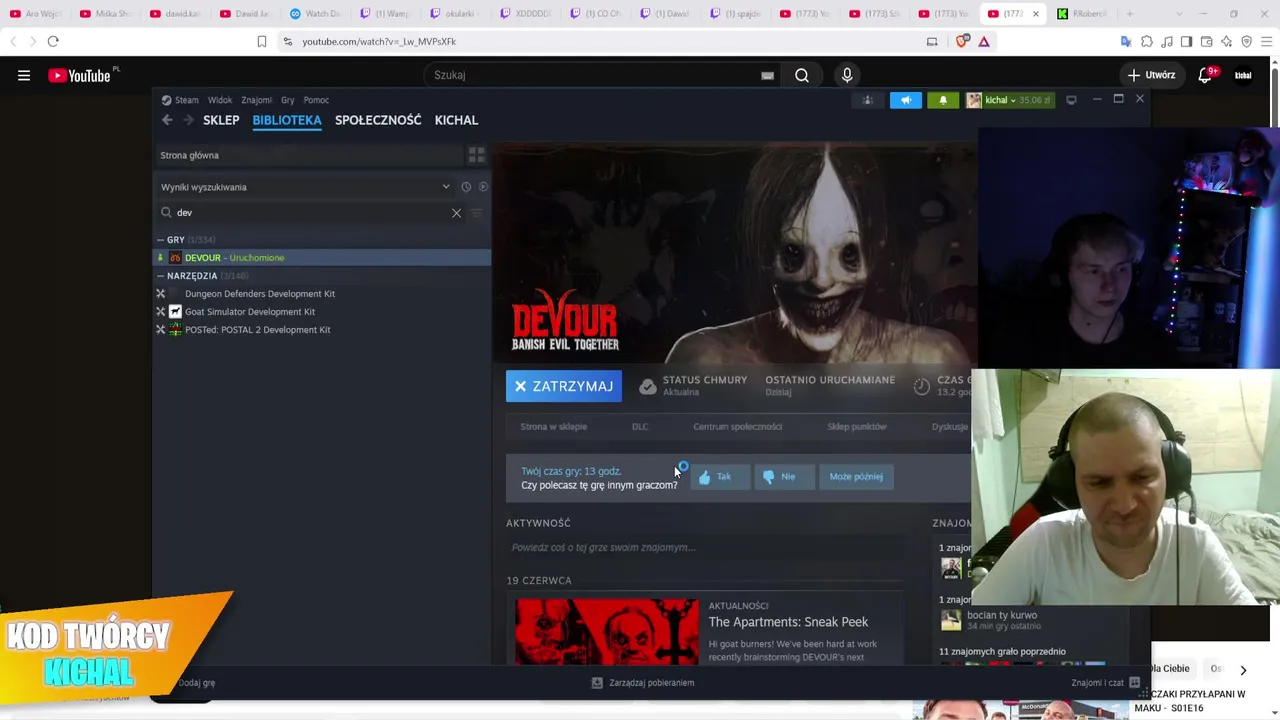
Task: Open the library collections grid view icon
Action: (x=476, y=155)
